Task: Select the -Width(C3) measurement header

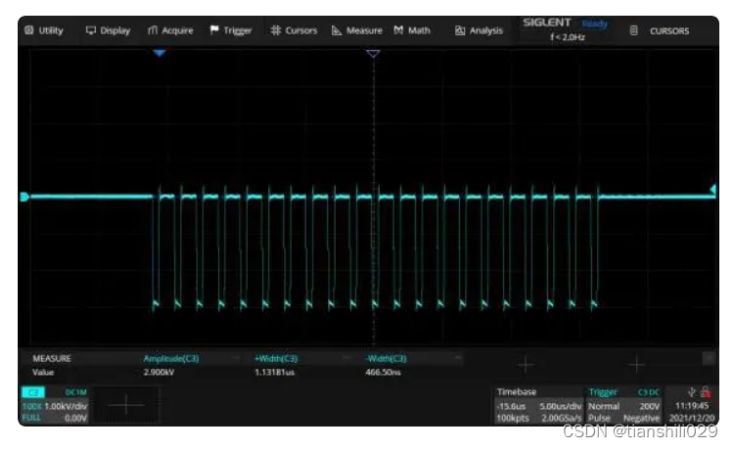Action: pyautogui.click(x=386, y=359)
